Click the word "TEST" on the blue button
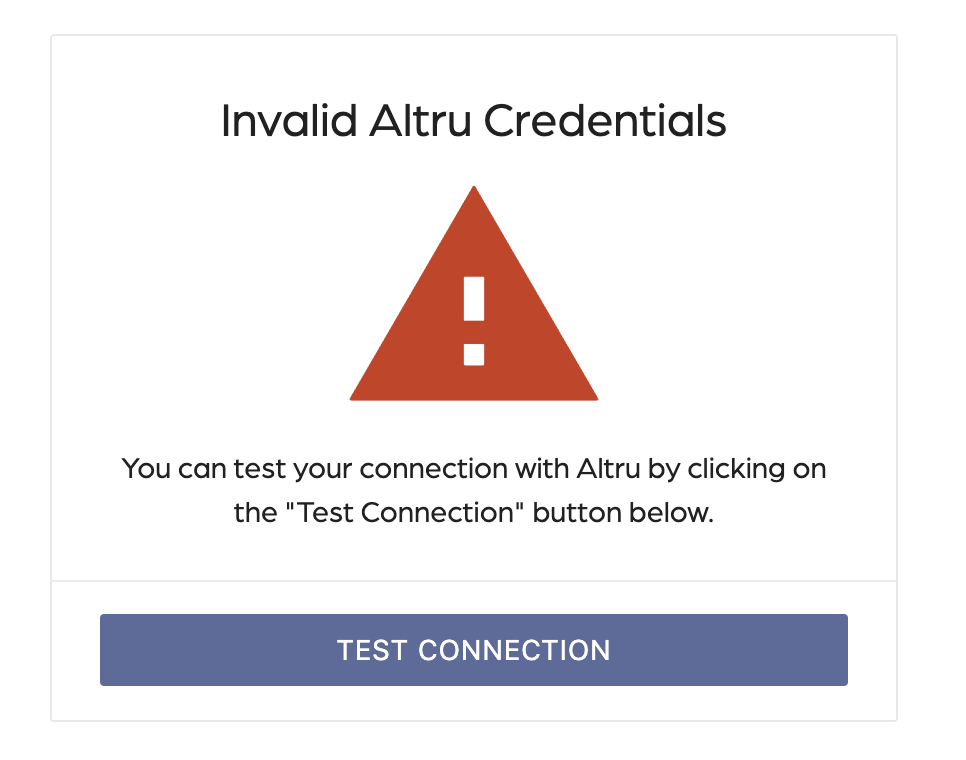 point(373,650)
